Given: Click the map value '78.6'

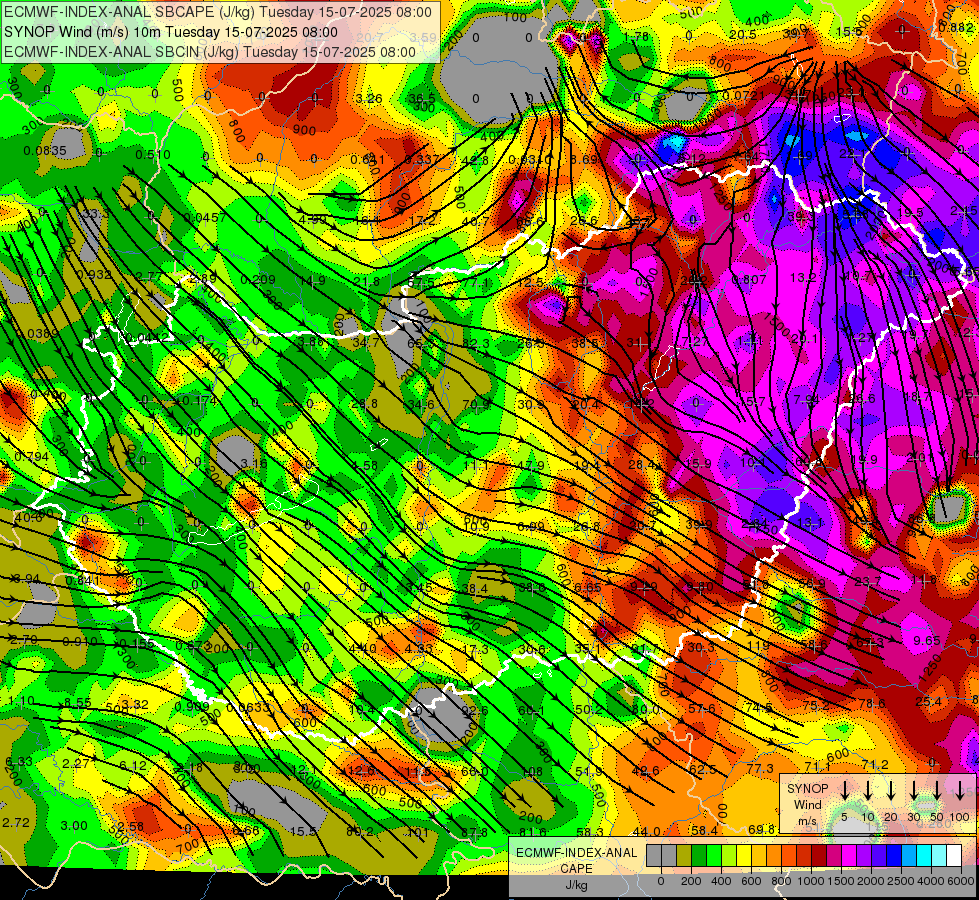Looking at the screenshot, I should (872, 704).
